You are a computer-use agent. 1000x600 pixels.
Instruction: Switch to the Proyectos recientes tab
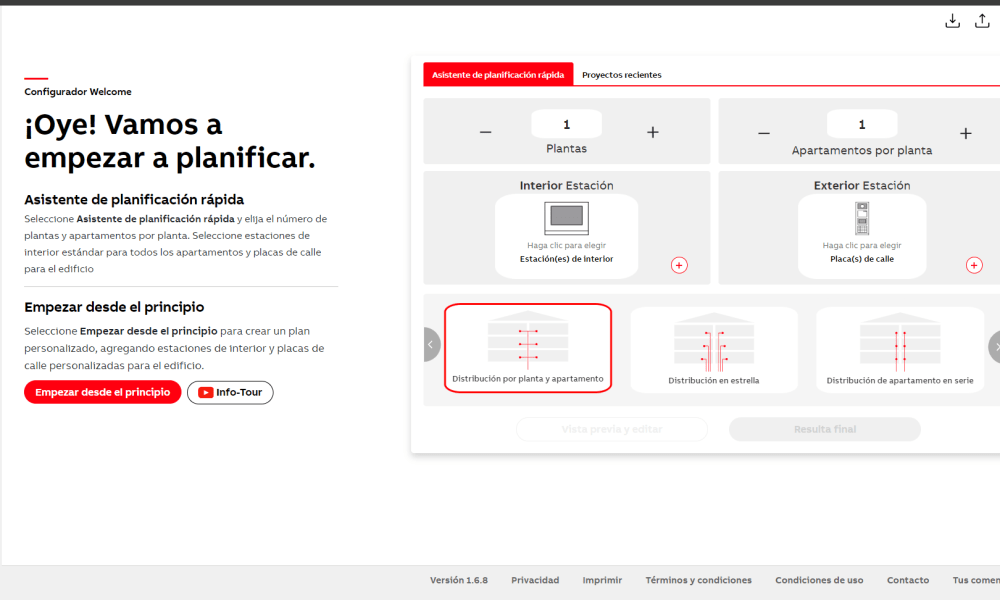(x=622, y=74)
